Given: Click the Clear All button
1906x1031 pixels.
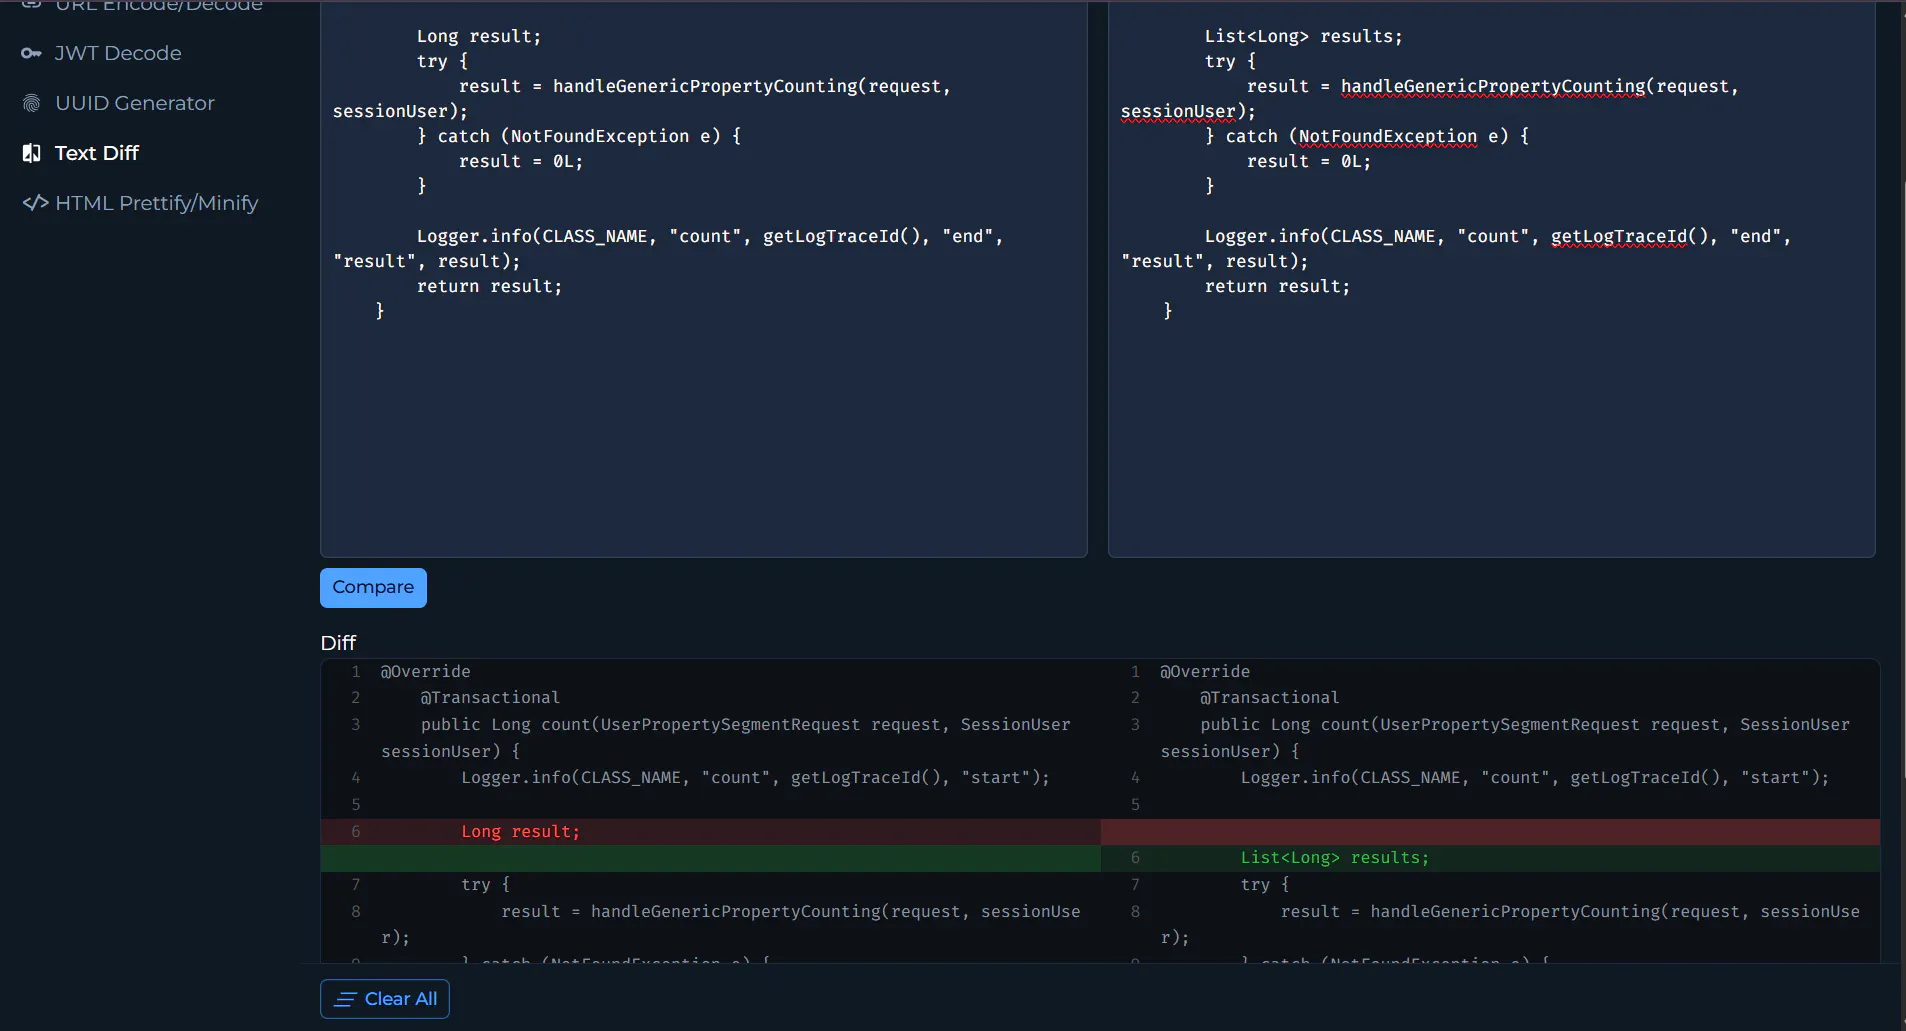Looking at the screenshot, I should [x=385, y=999].
